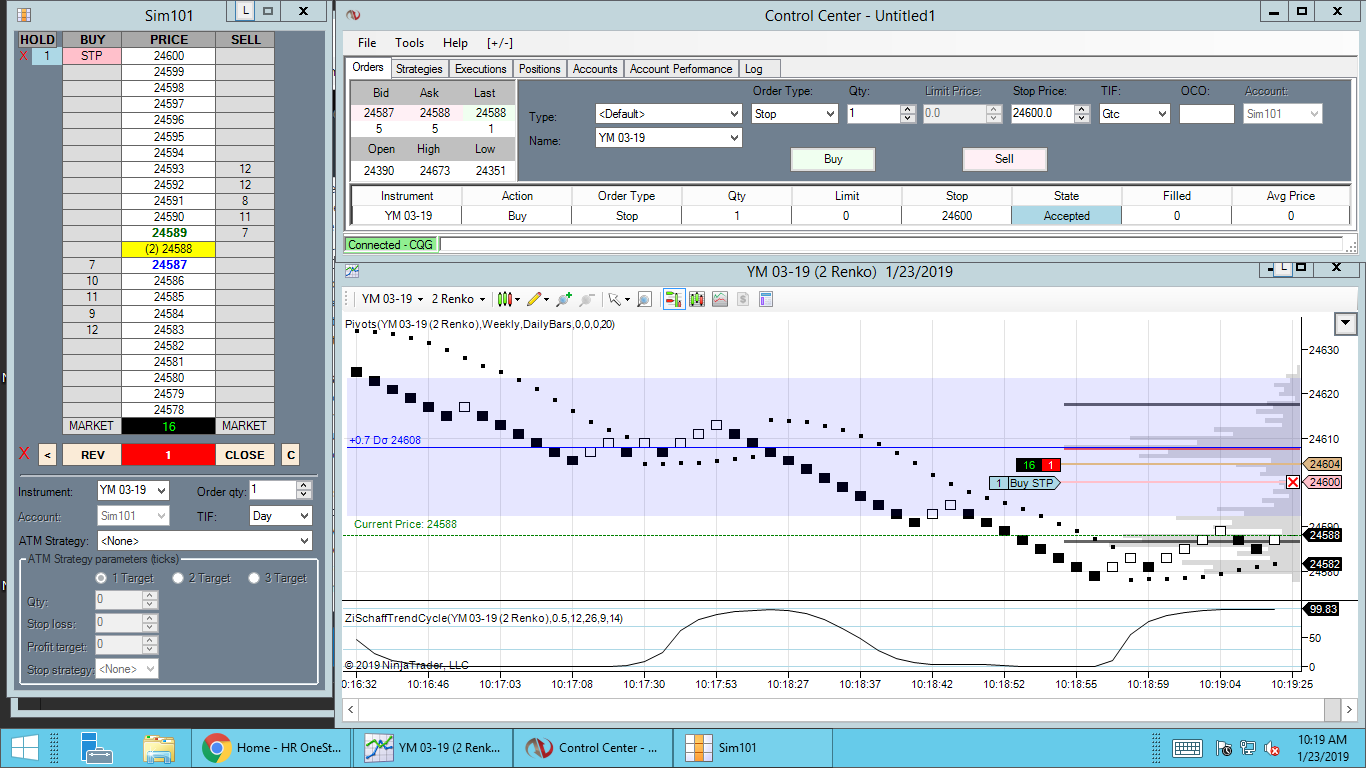The width and height of the screenshot is (1366, 768).
Task: Click the Order qty field in Sim101
Action: point(272,490)
